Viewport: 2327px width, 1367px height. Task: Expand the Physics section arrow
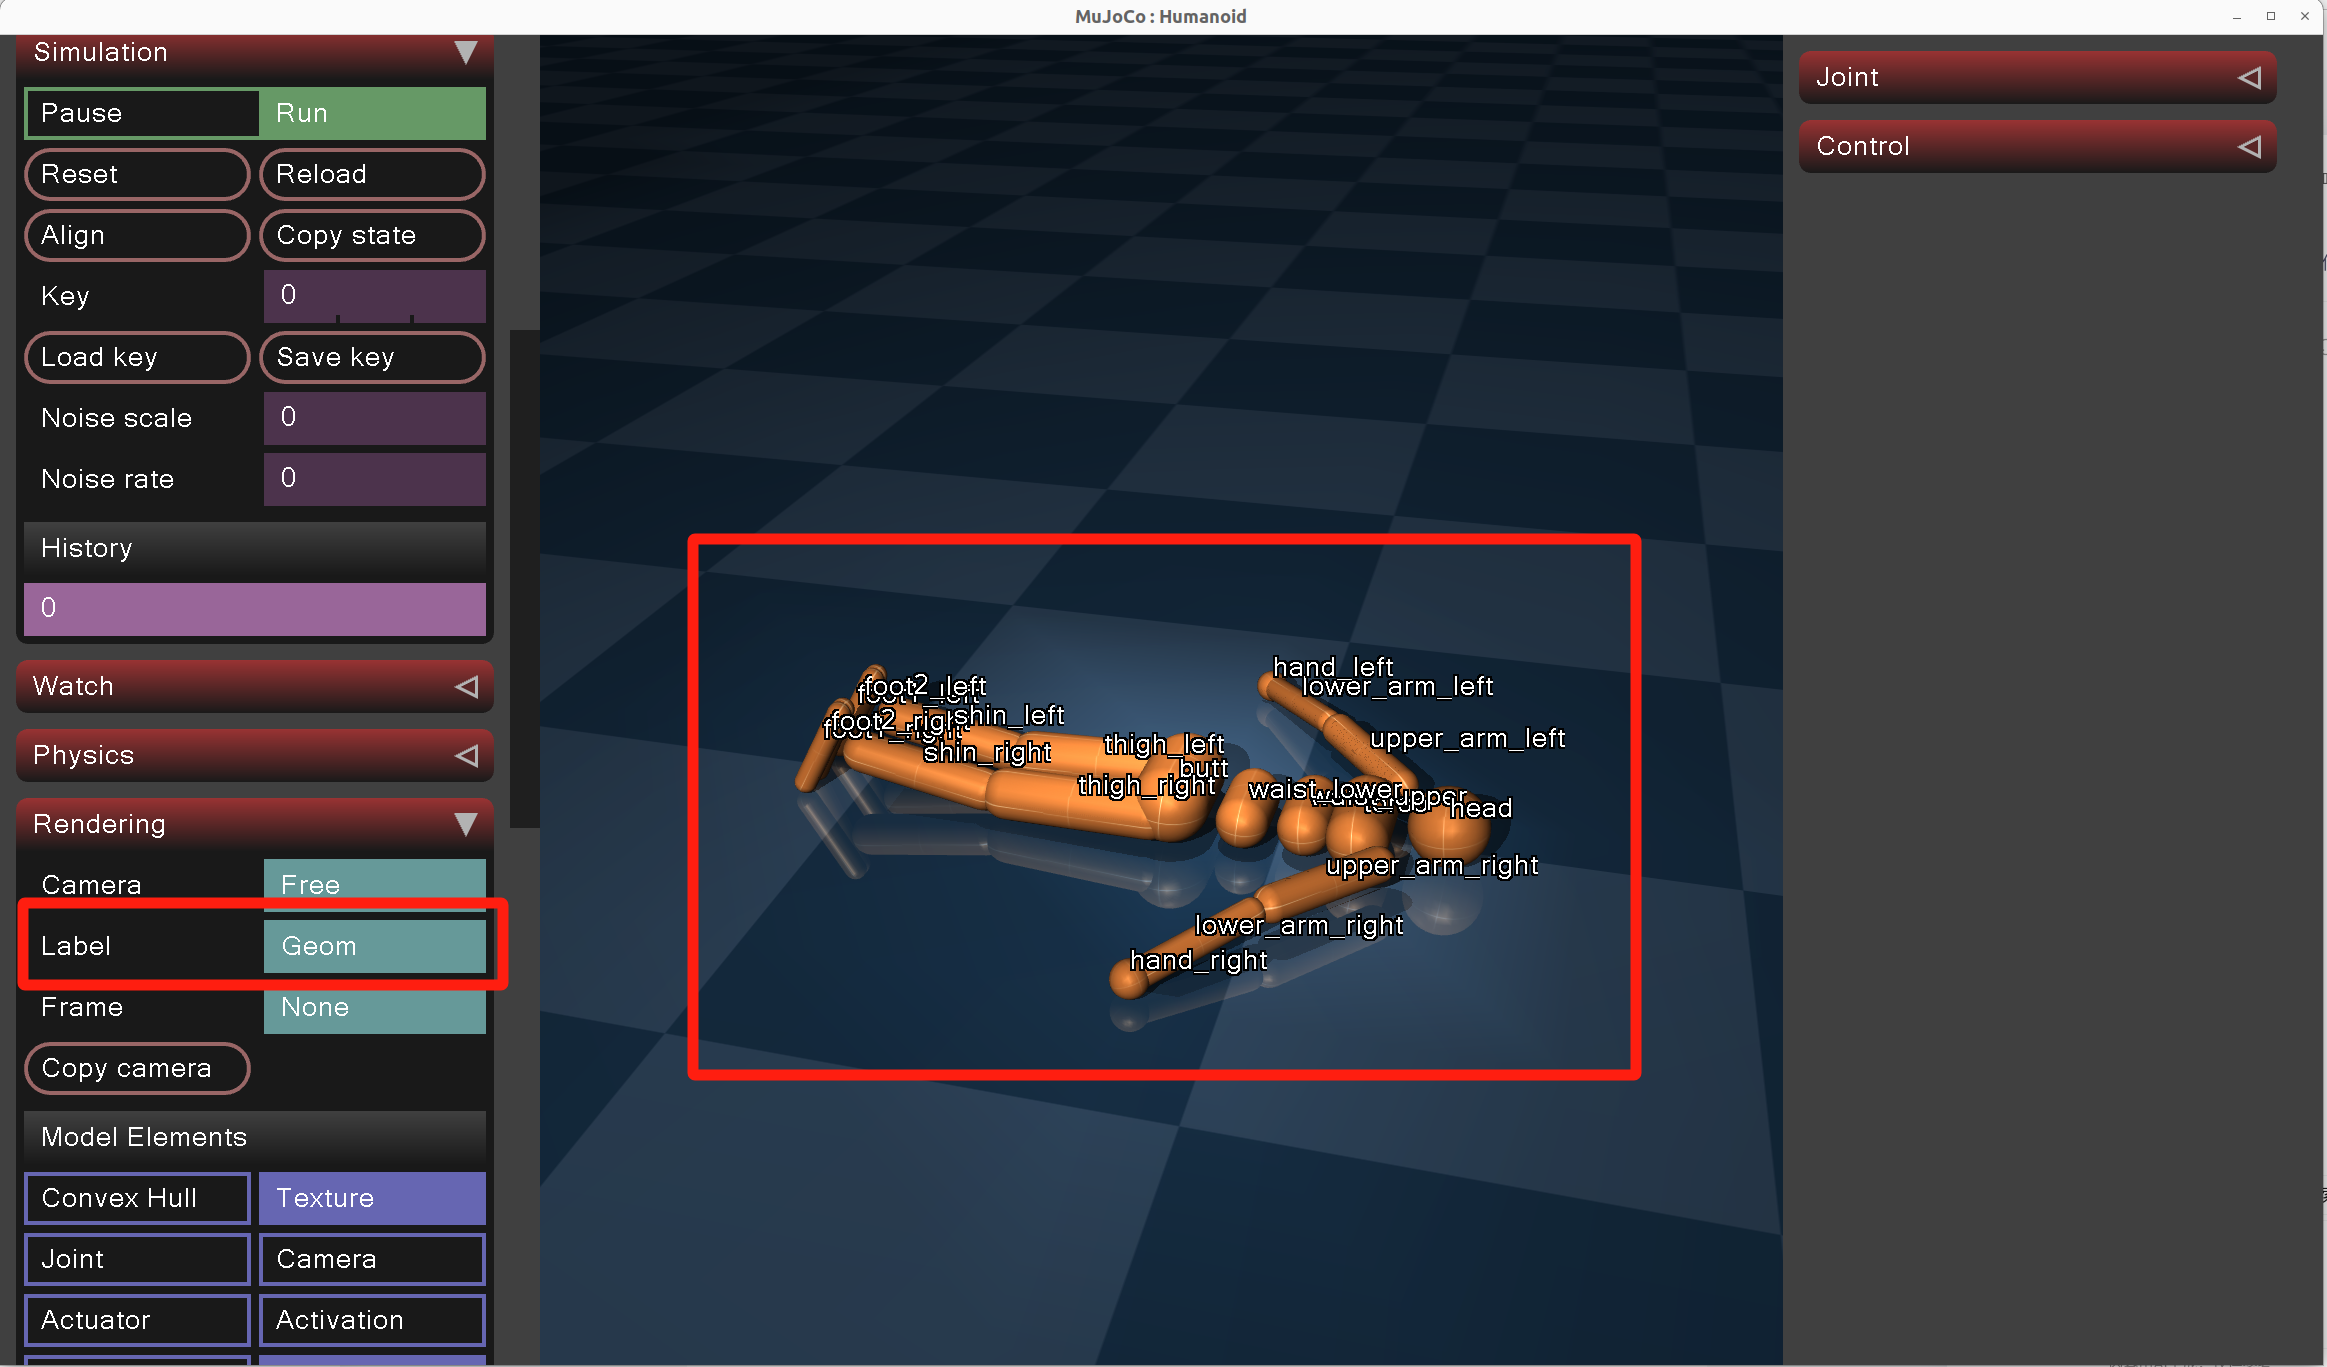click(x=466, y=756)
